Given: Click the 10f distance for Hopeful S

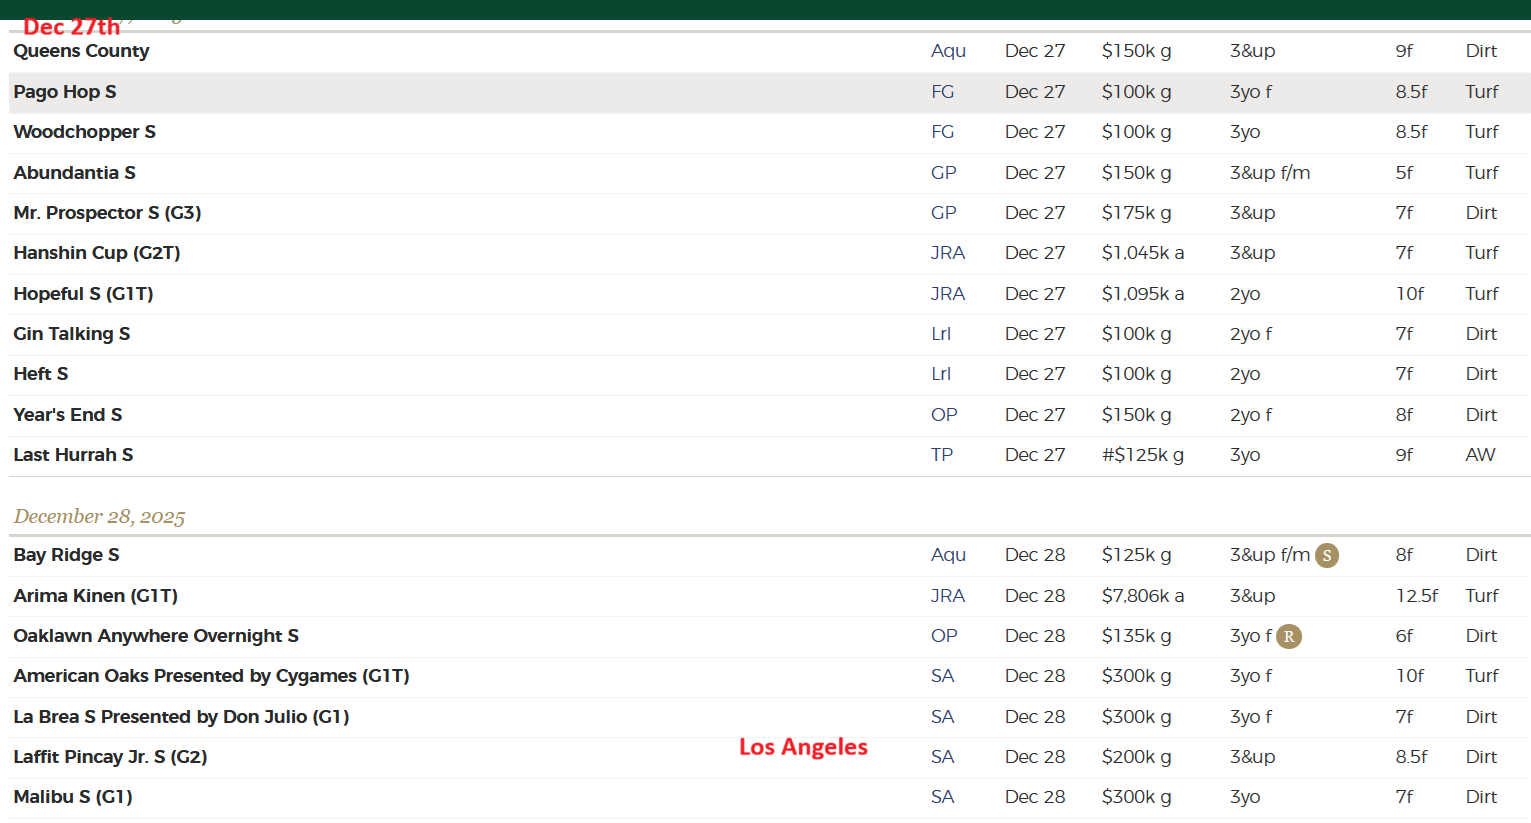Looking at the screenshot, I should point(1410,294).
